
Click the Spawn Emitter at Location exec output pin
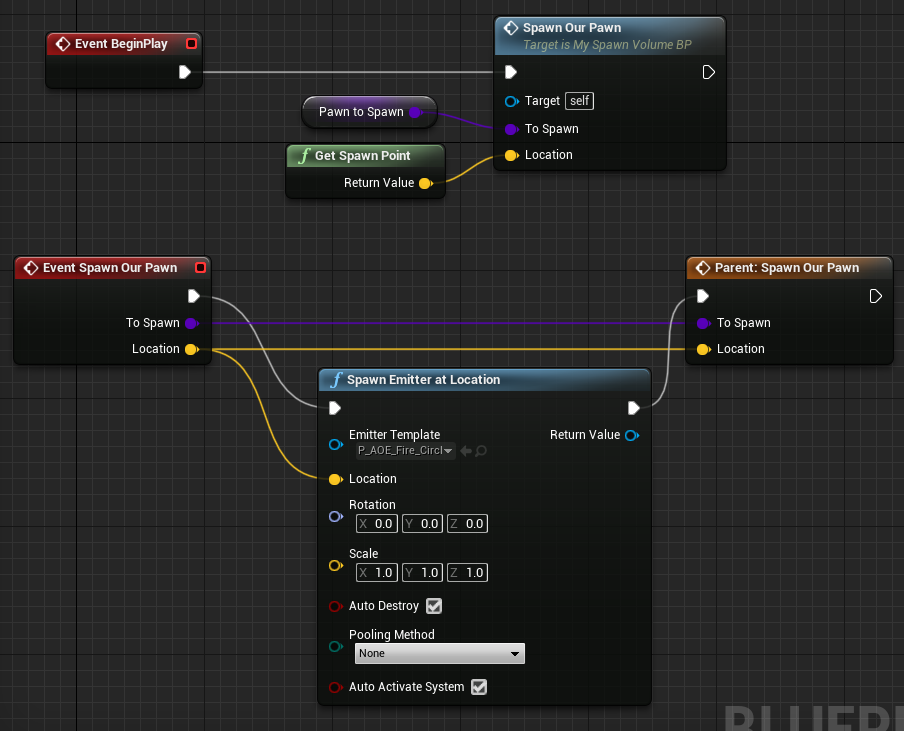[634, 408]
